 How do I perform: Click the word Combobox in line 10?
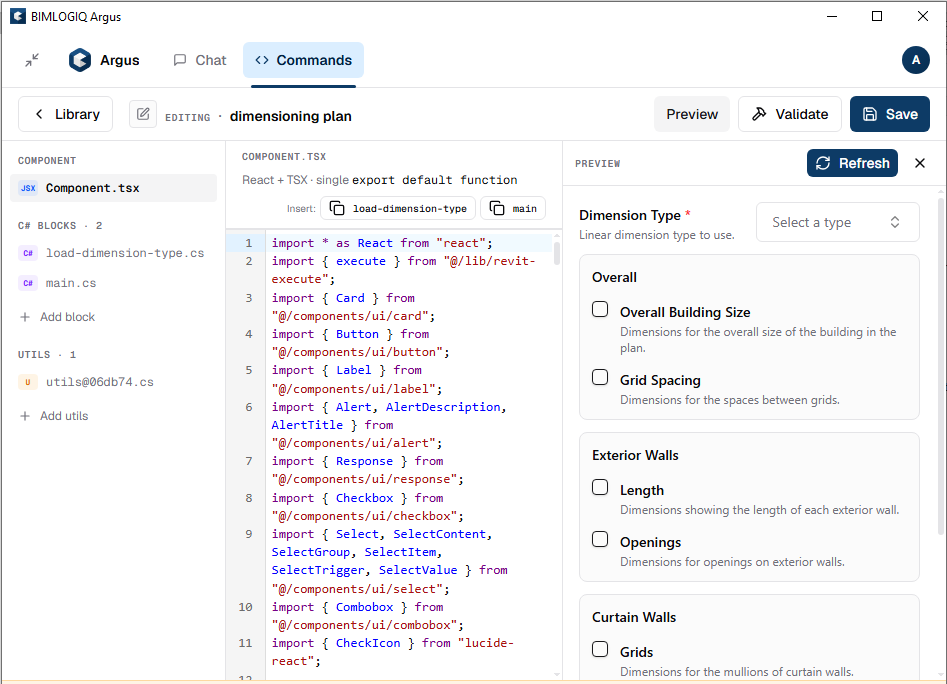coord(365,607)
